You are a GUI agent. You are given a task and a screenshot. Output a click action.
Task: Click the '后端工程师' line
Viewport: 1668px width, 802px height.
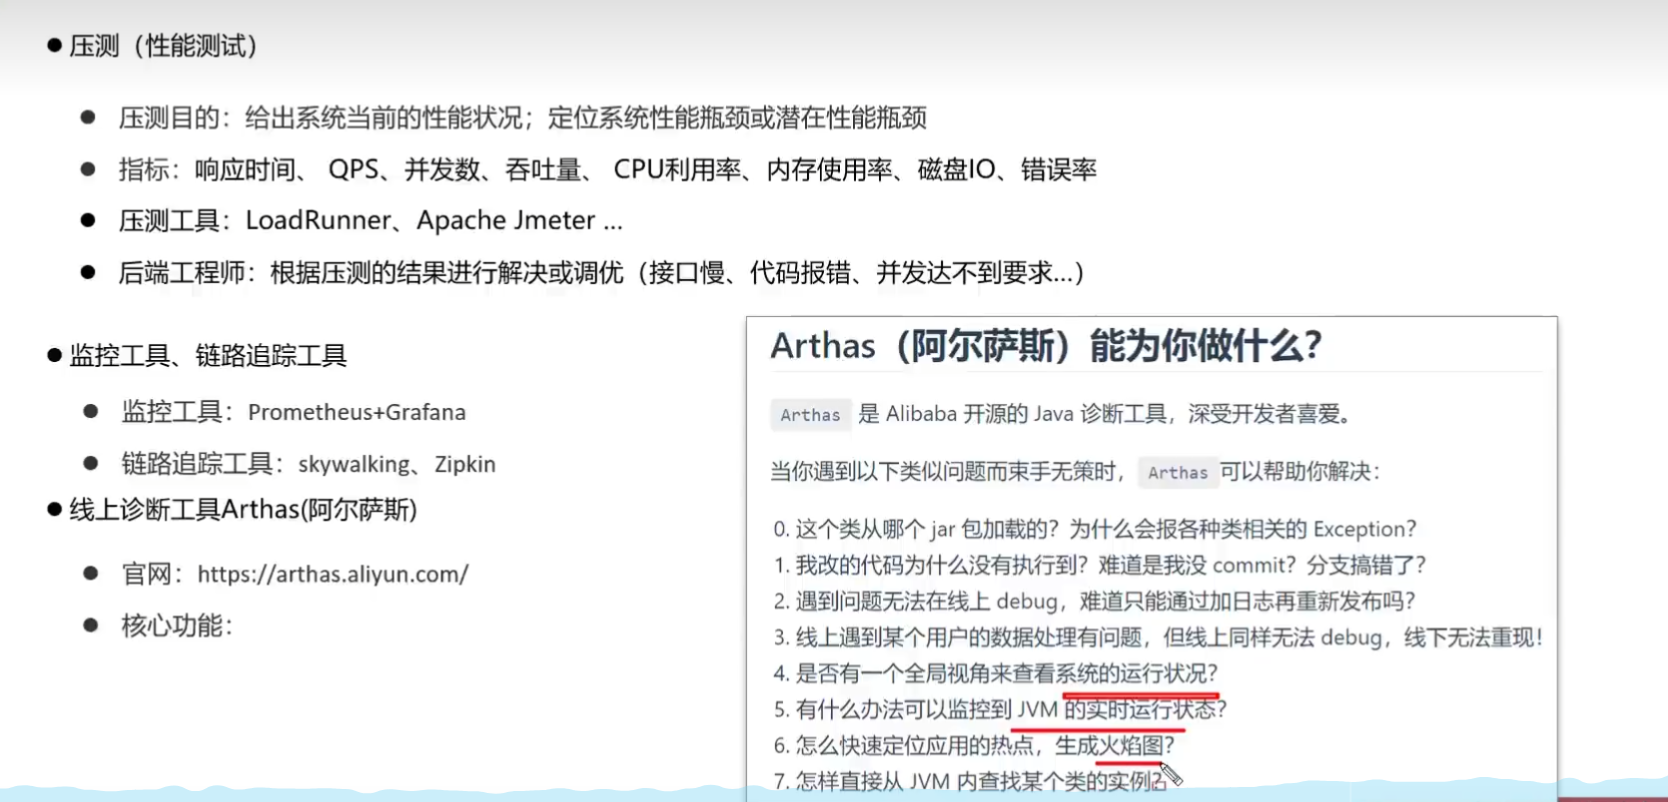(x=601, y=273)
